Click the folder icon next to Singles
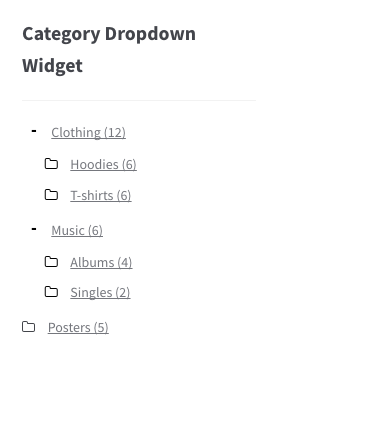Image resolution: width=391 pixels, height=437 pixels. [51, 292]
